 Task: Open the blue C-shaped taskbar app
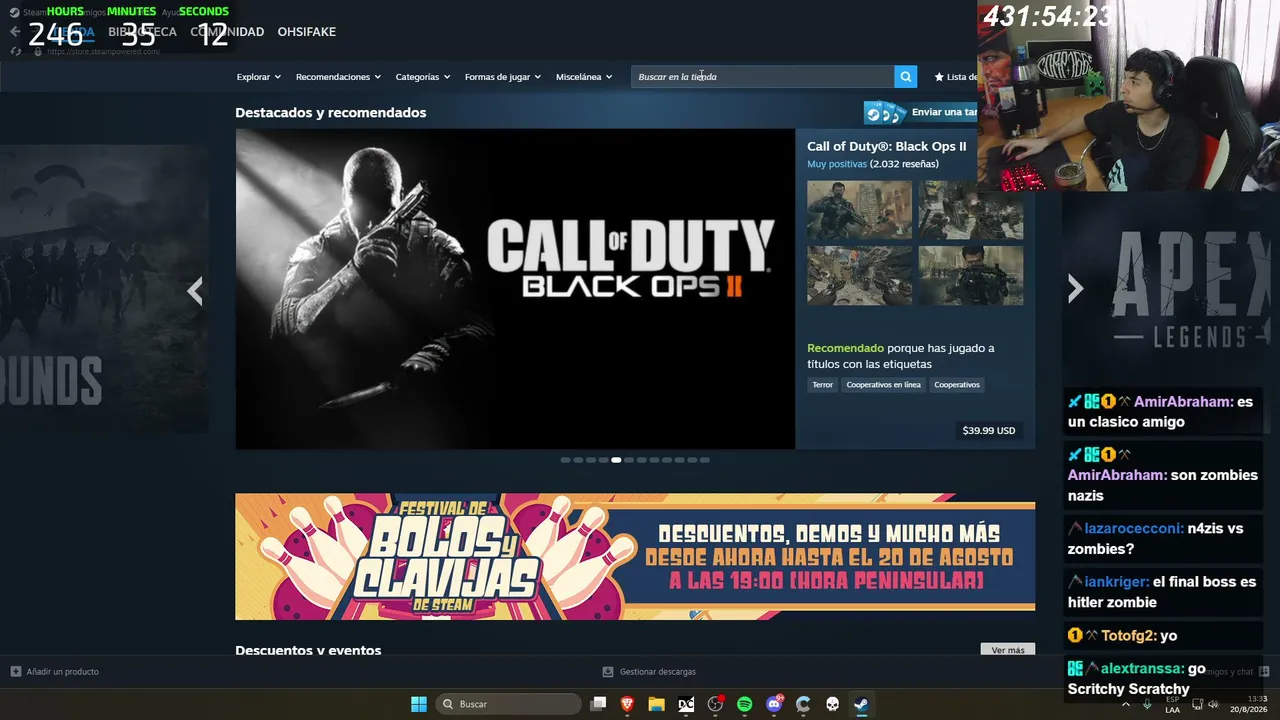(x=803, y=704)
